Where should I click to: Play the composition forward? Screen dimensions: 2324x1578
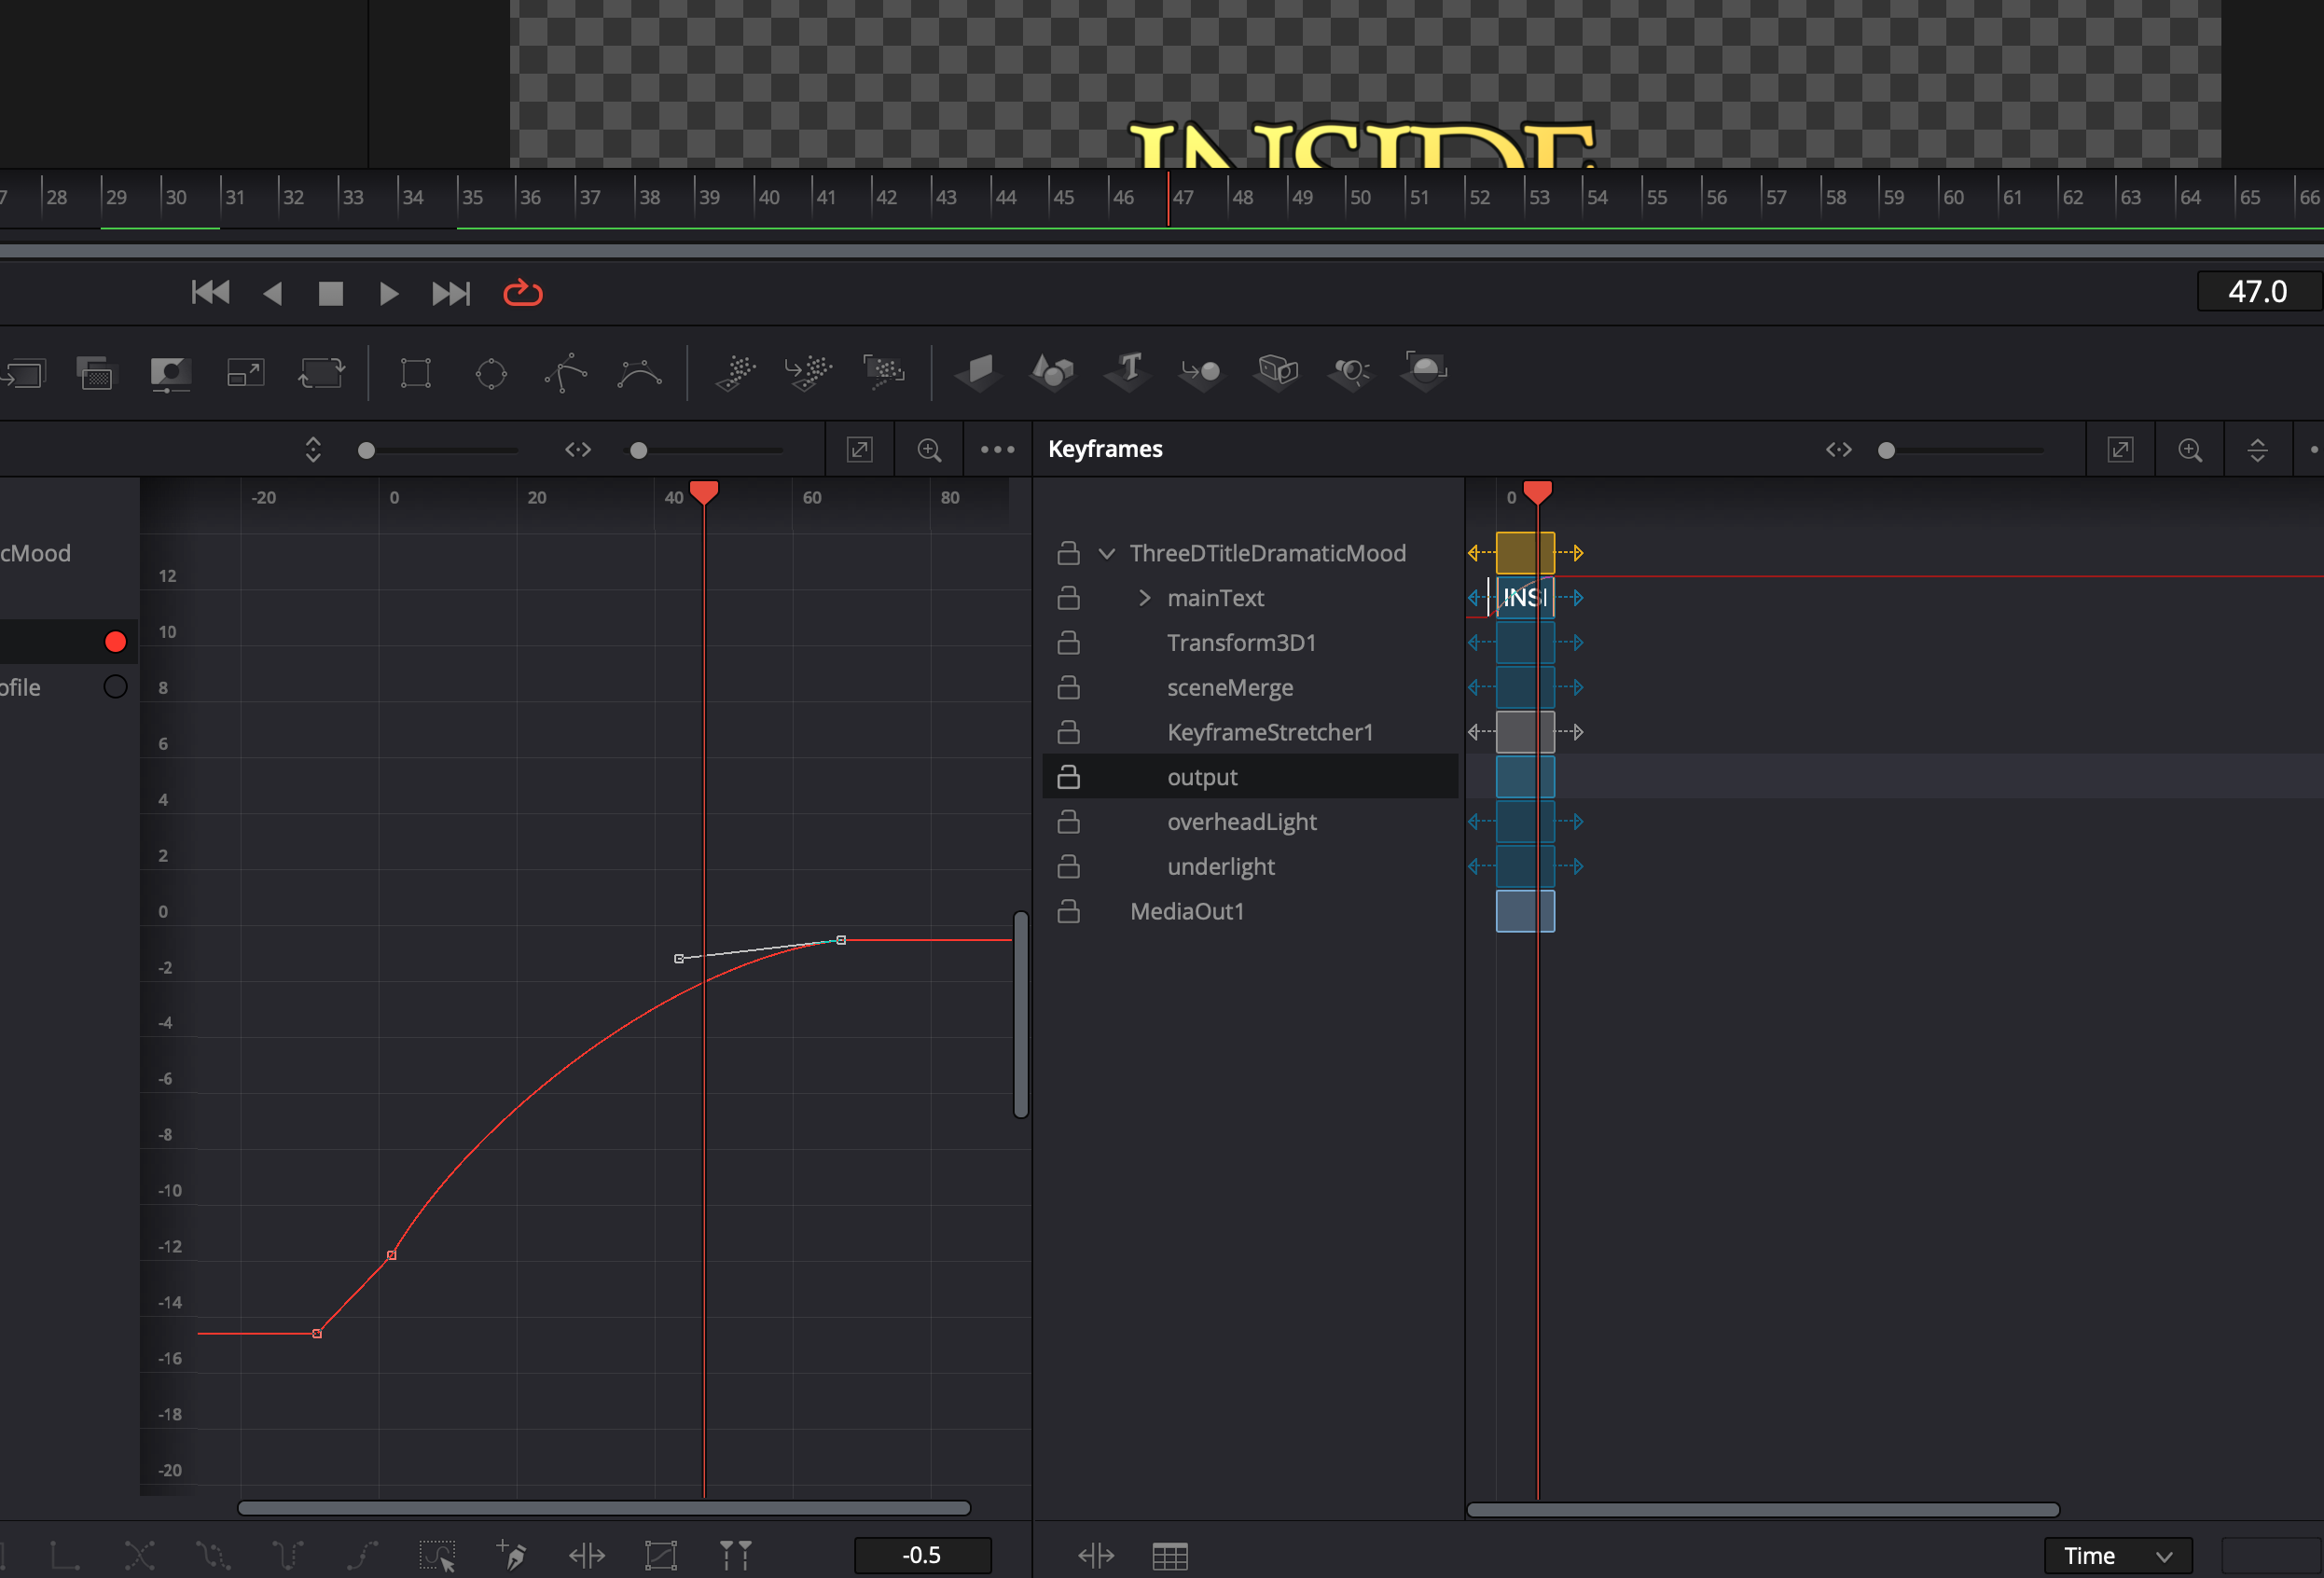pyautogui.click(x=389, y=293)
